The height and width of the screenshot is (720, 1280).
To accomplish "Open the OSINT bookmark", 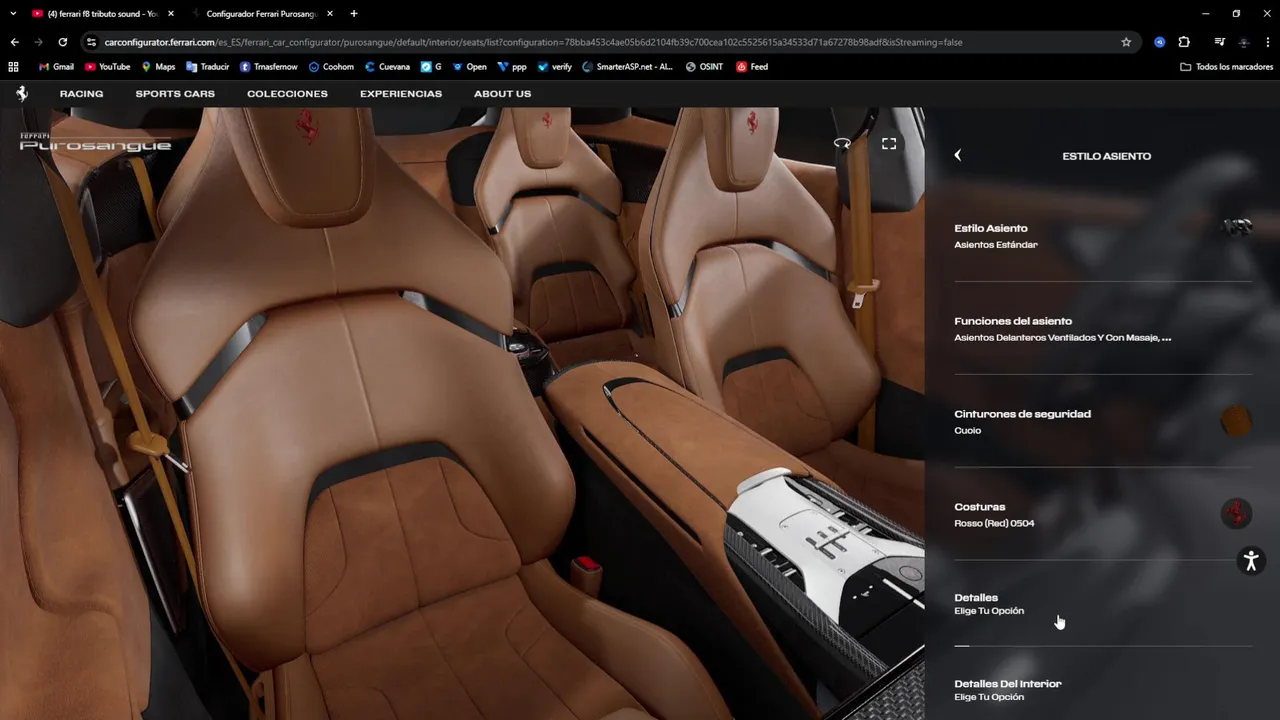I will [x=704, y=67].
